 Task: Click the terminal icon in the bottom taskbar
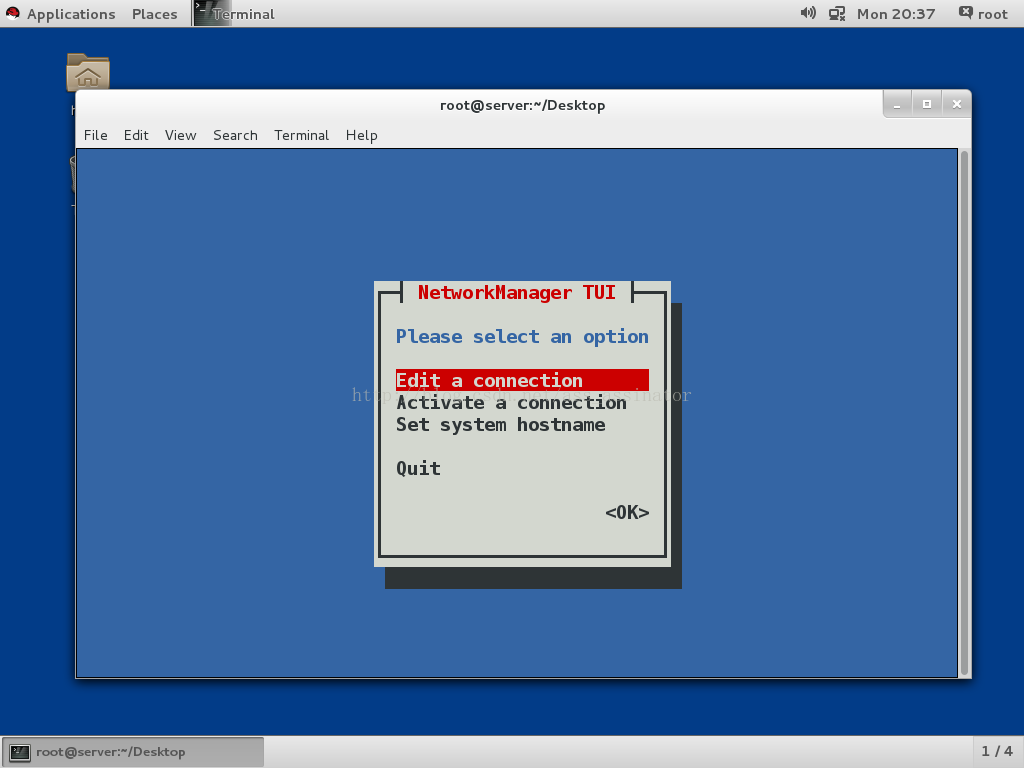tap(20, 752)
